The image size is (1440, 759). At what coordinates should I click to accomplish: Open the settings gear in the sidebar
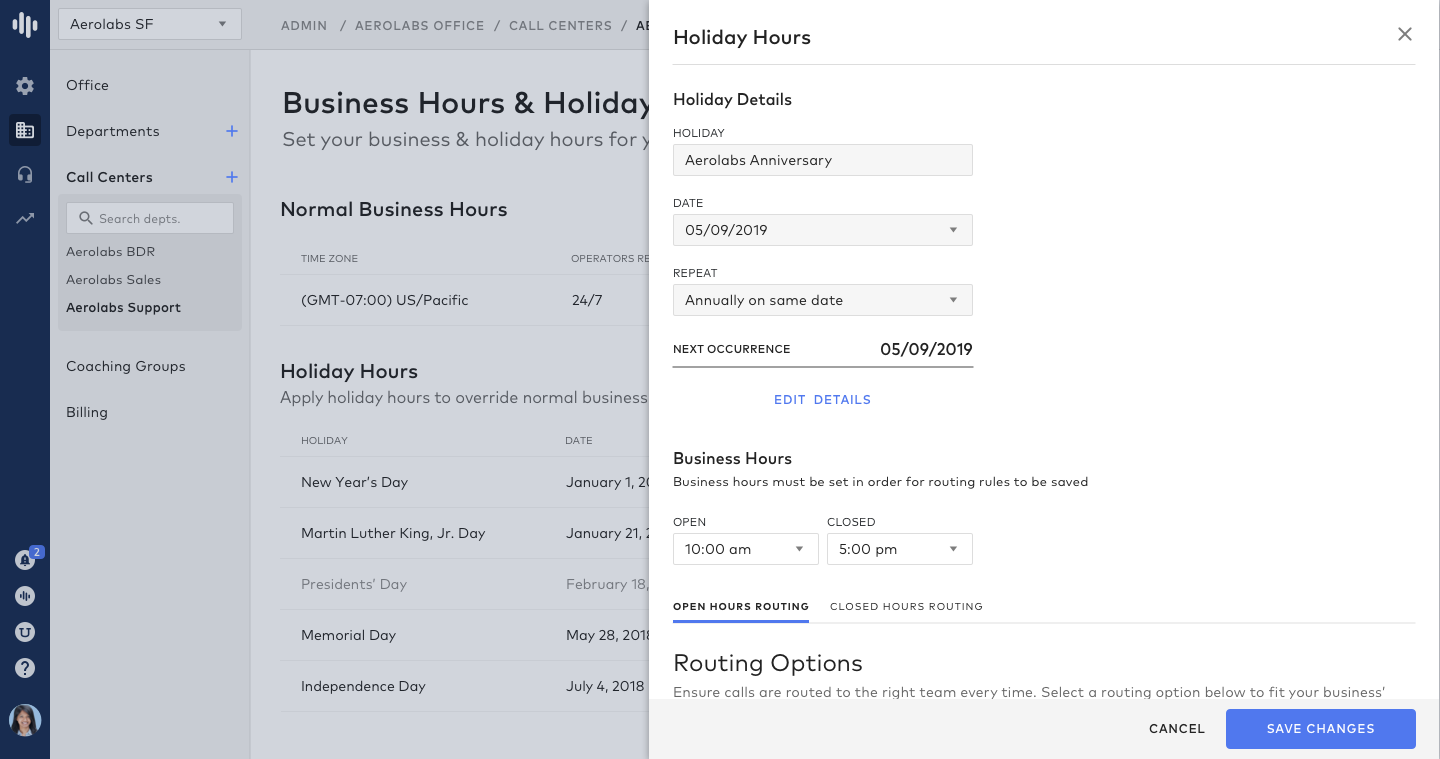[x=25, y=86]
